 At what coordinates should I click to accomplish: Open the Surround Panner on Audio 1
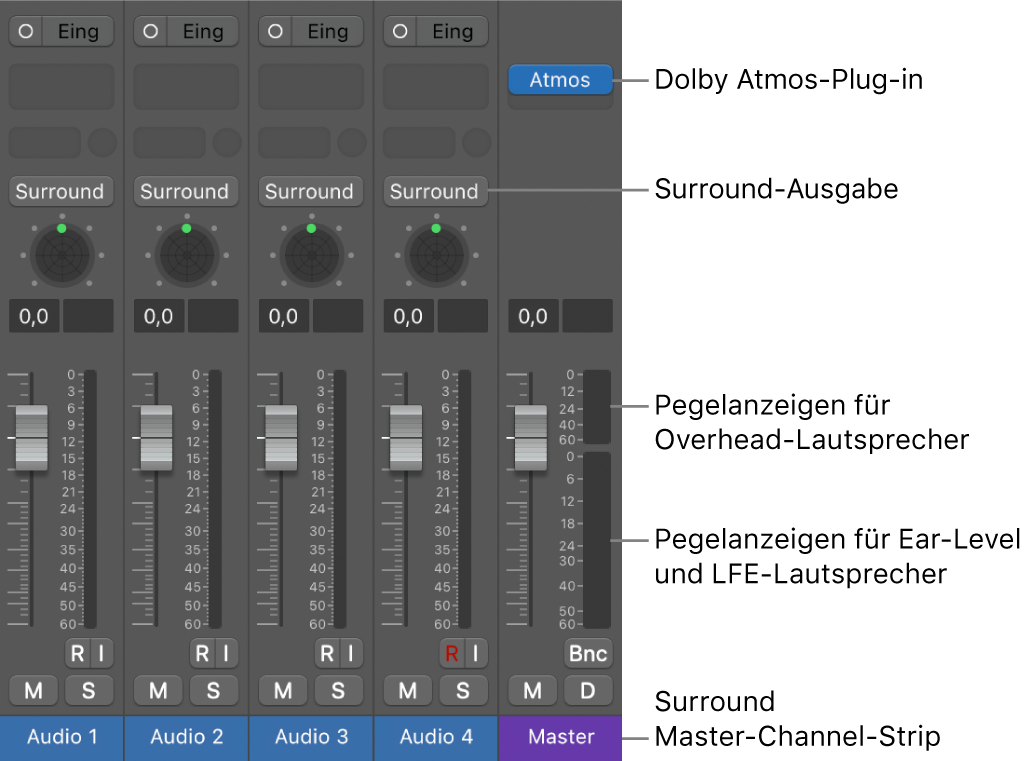(x=61, y=255)
